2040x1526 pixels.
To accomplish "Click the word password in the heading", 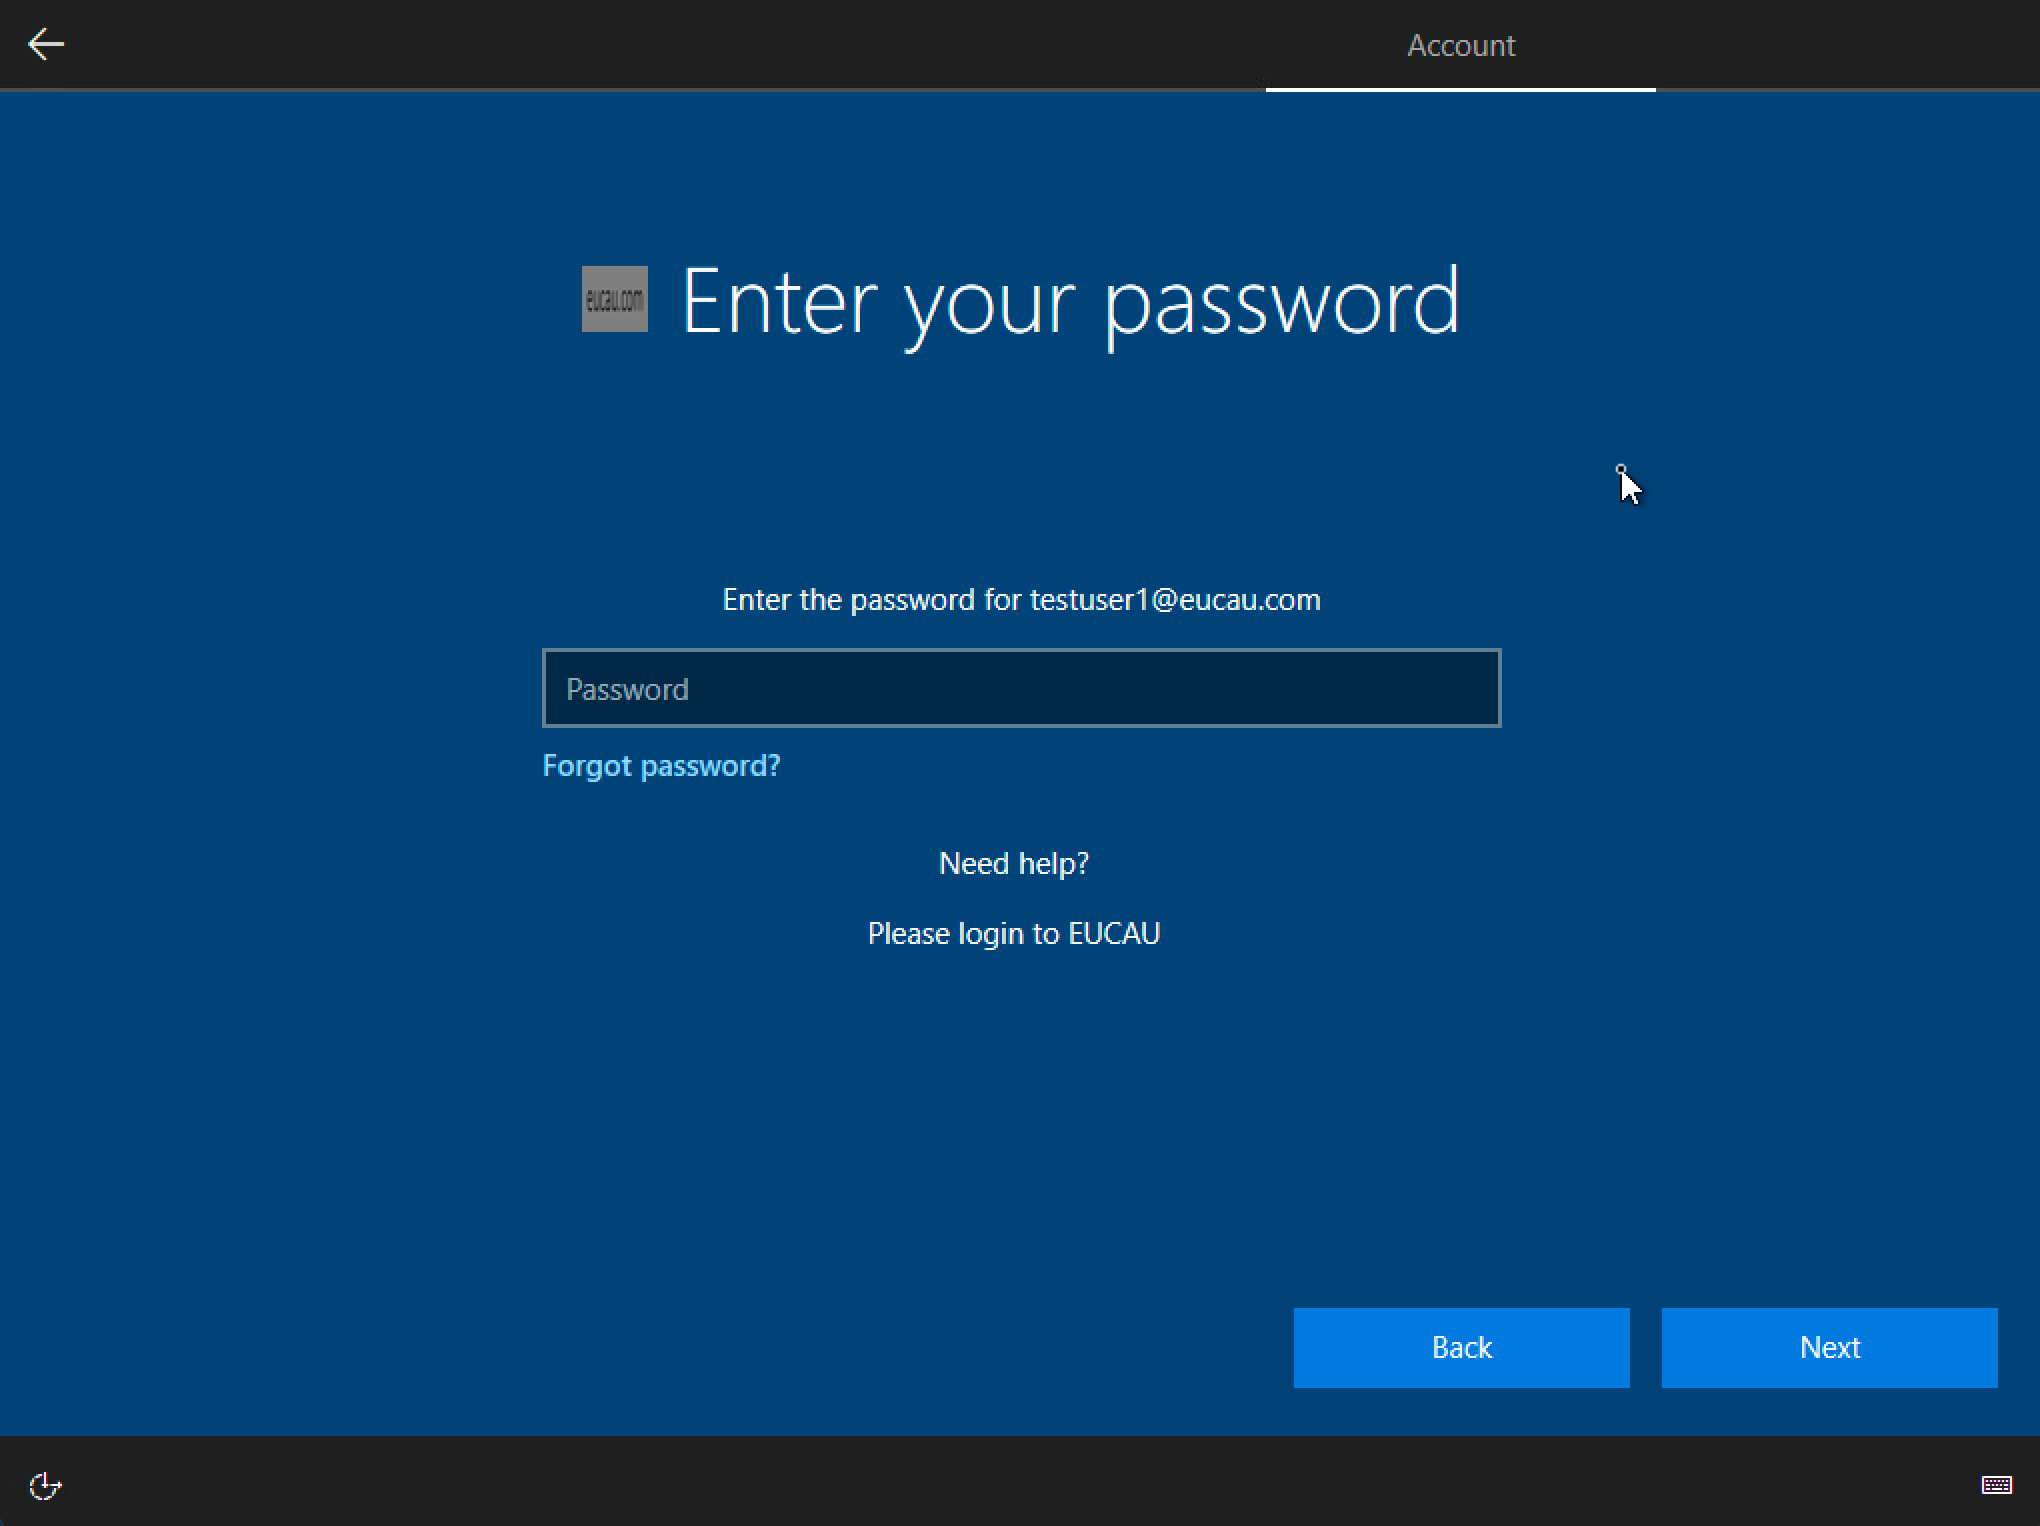I will click(1282, 303).
